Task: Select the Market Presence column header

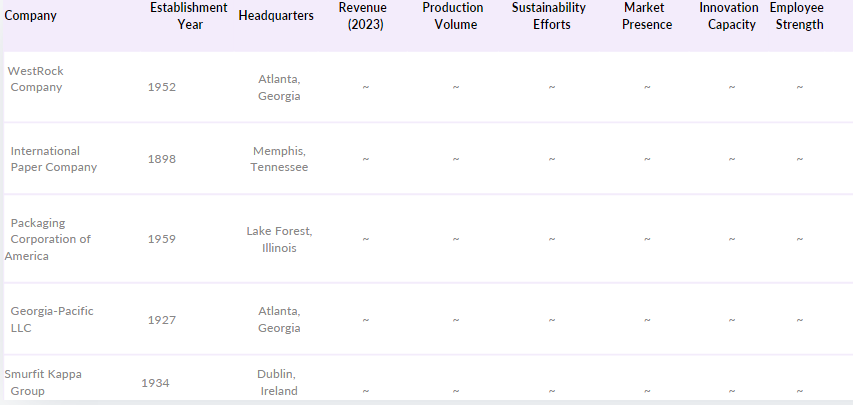Action: pos(647,16)
